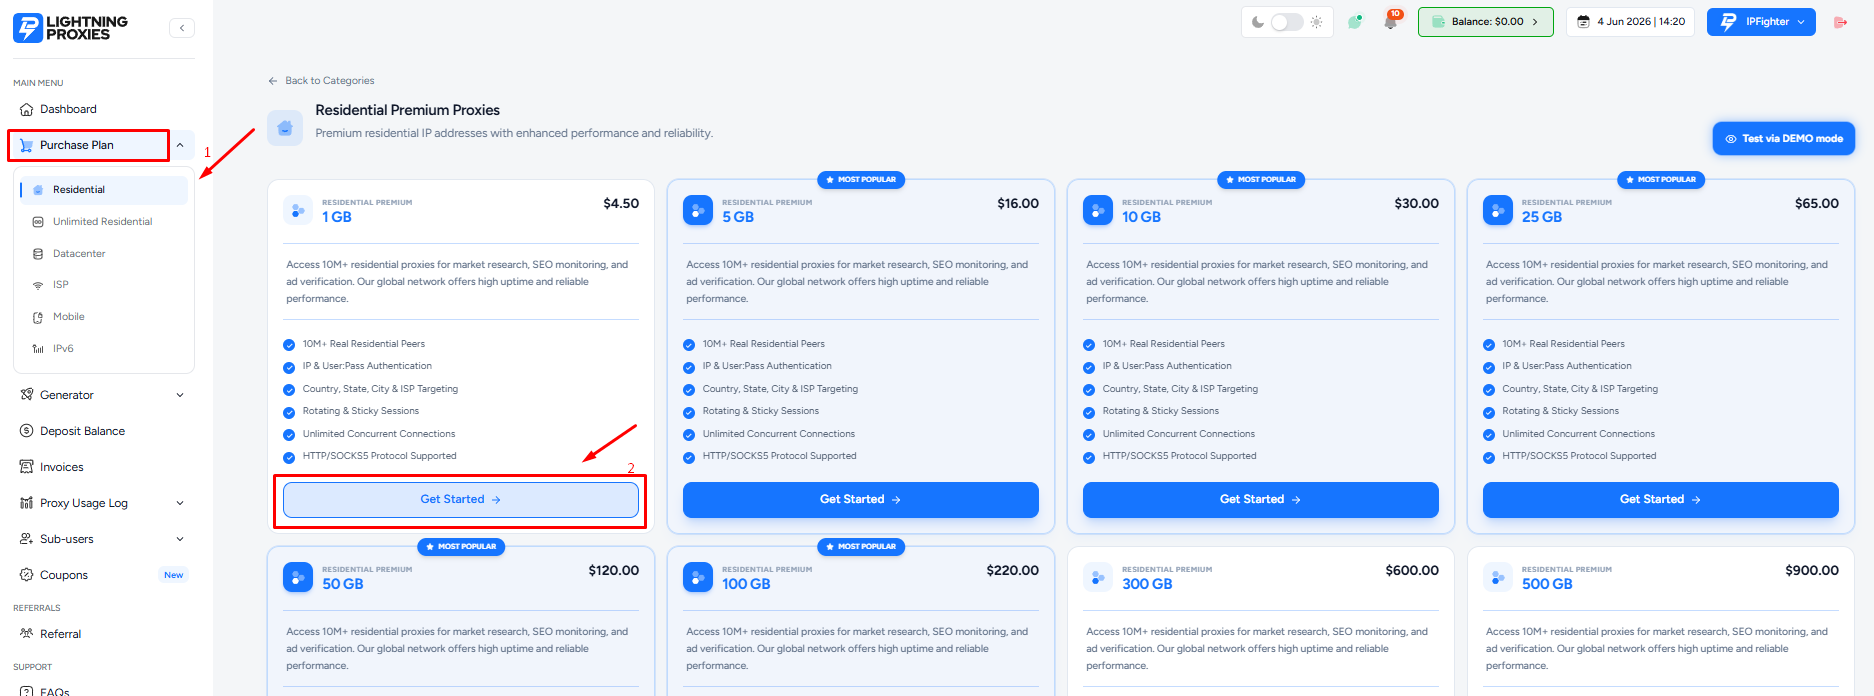Click the 1 GB plan icon
The image size is (1874, 696).
[x=298, y=210]
